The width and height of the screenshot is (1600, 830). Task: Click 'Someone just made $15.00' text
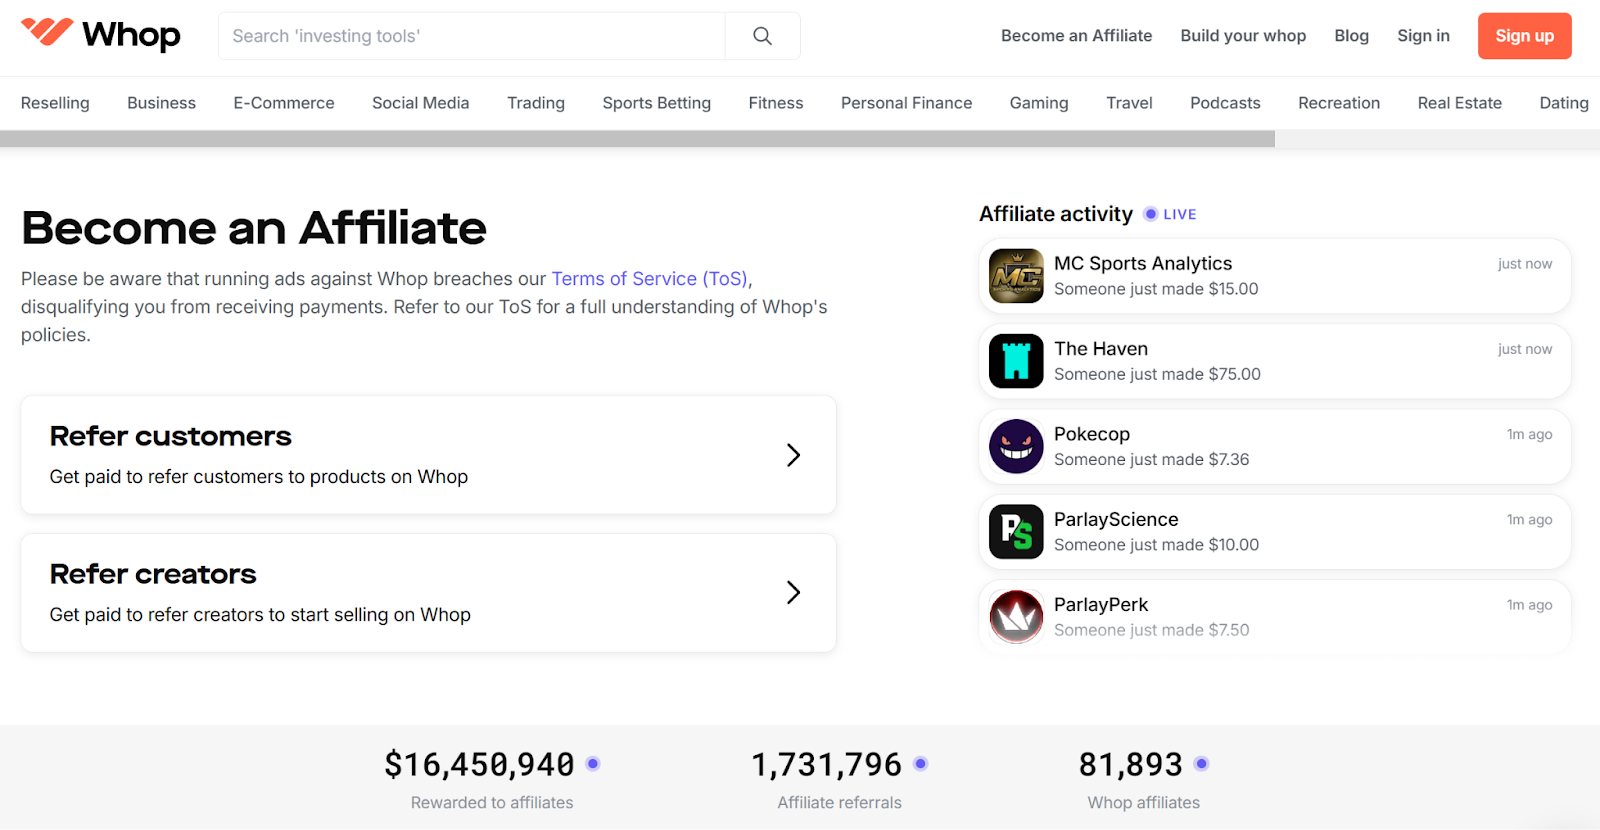(x=1156, y=289)
